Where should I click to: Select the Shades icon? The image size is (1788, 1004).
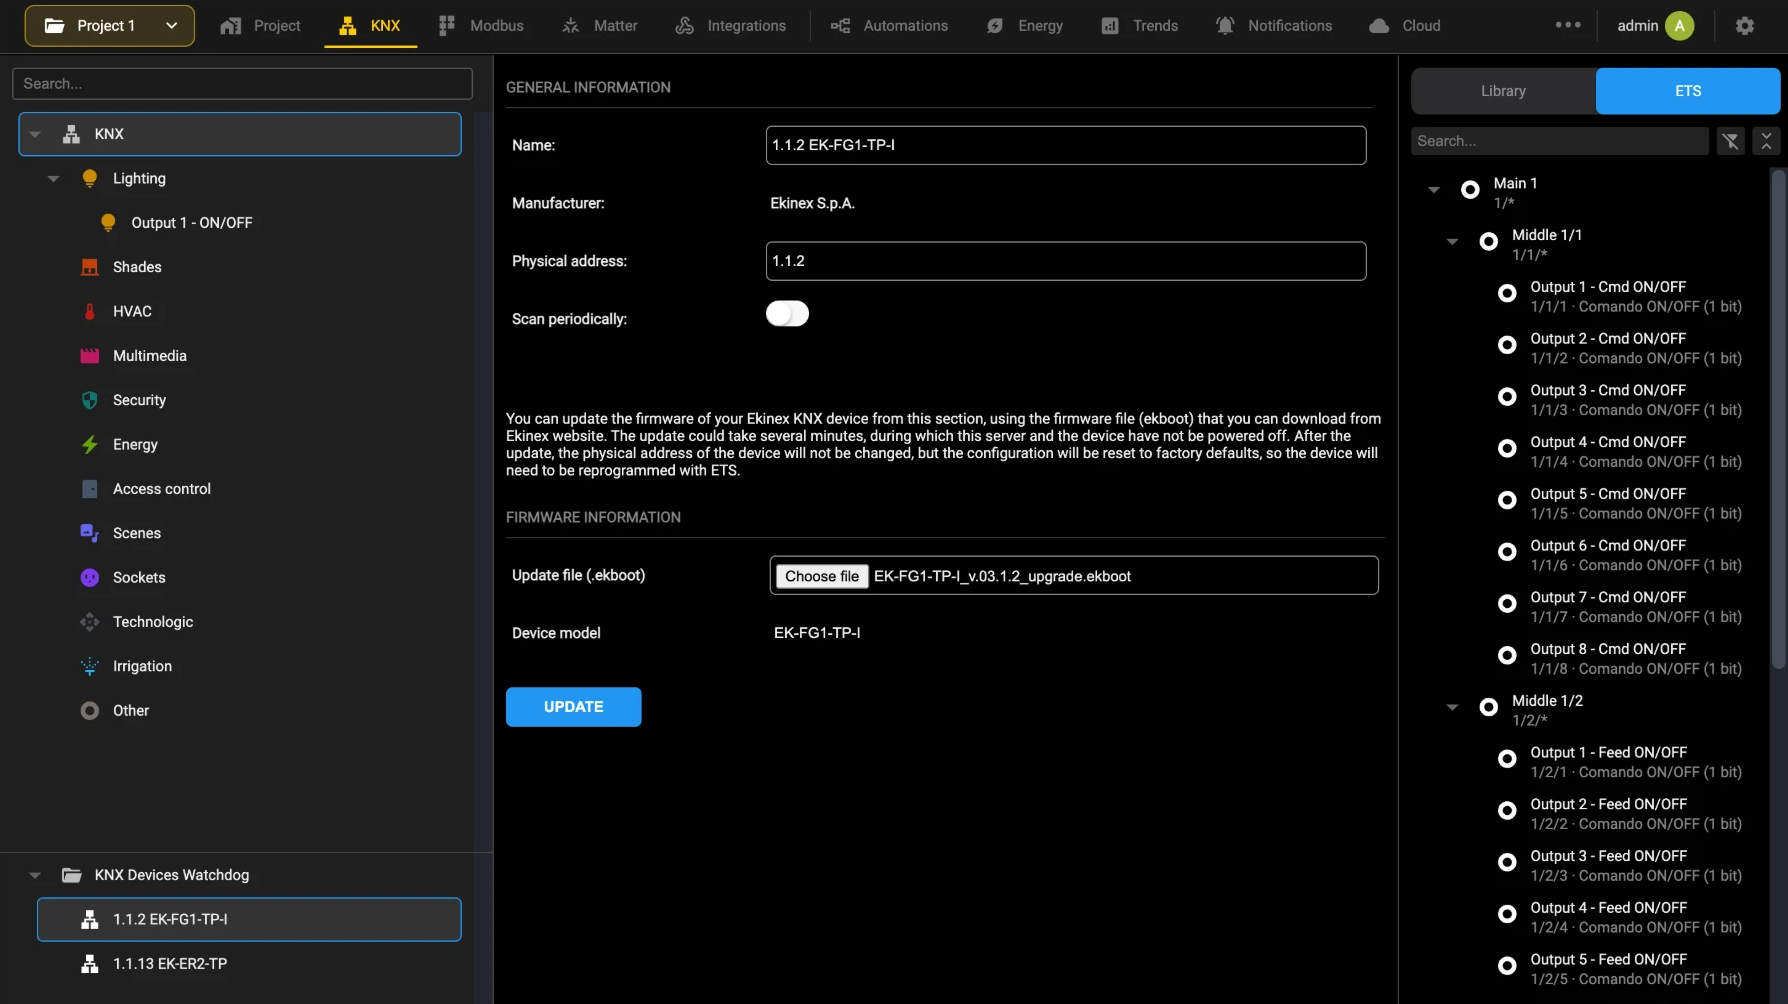[x=90, y=267]
